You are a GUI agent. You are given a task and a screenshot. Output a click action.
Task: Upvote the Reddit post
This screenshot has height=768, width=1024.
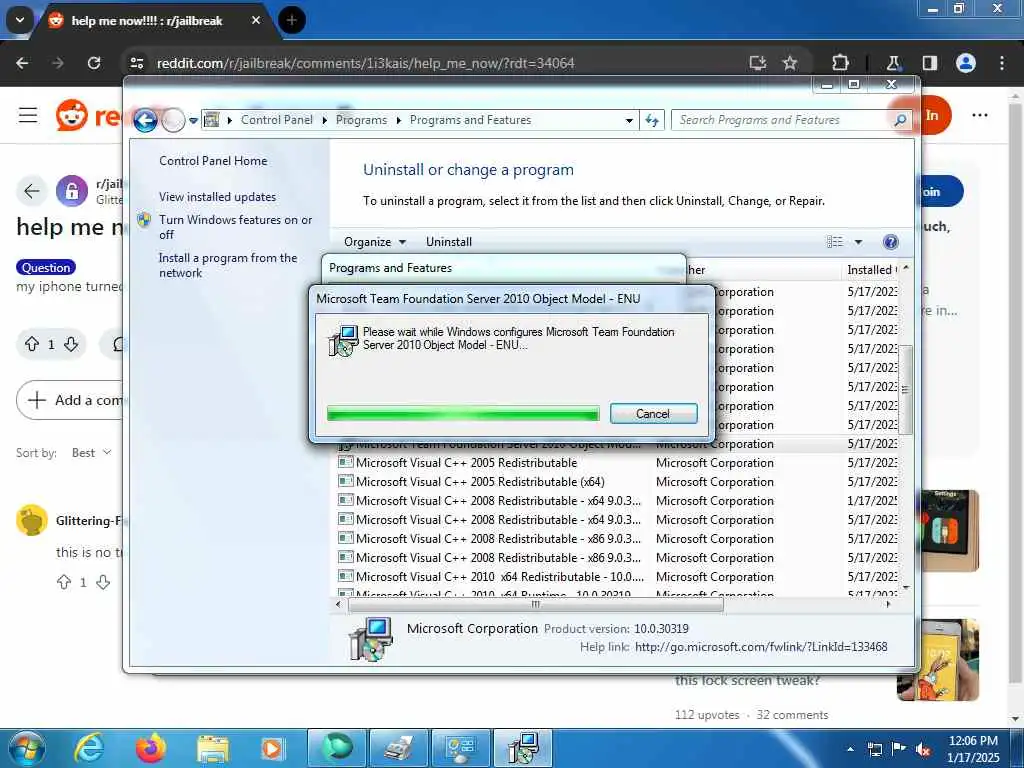tap(31, 344)
